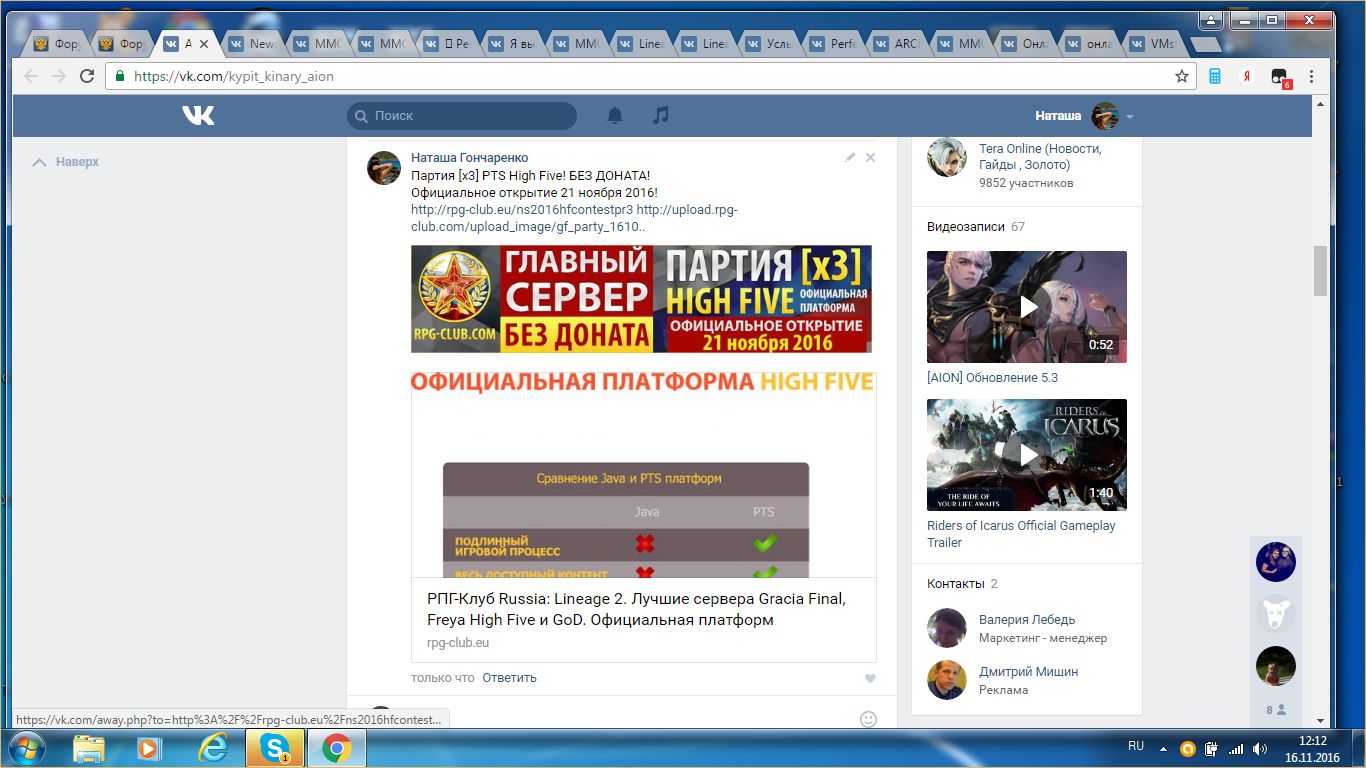Delete the post with the X icon
This screenshot has height=768, width=1366.
pyautogui.click(x=870, y=157)
